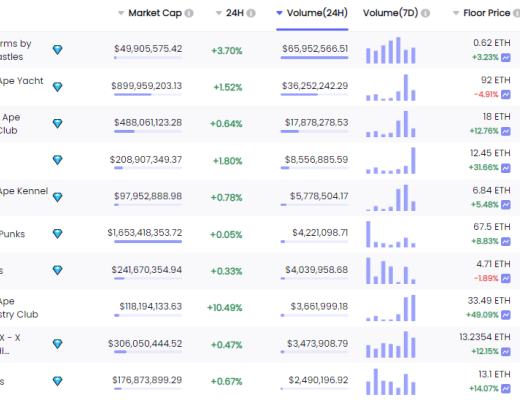520x400 pixels.
Task: Select the $65,952,566.51 volume value
Action: pyautogui.click(x=315, y=49)
